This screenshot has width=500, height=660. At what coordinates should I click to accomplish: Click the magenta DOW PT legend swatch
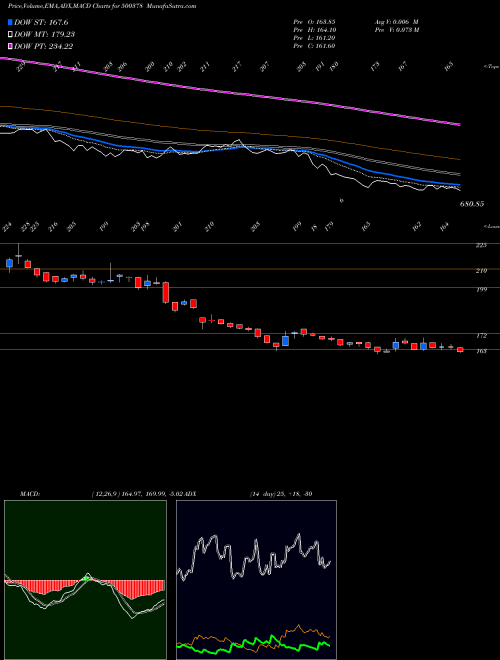pos(10,46)
